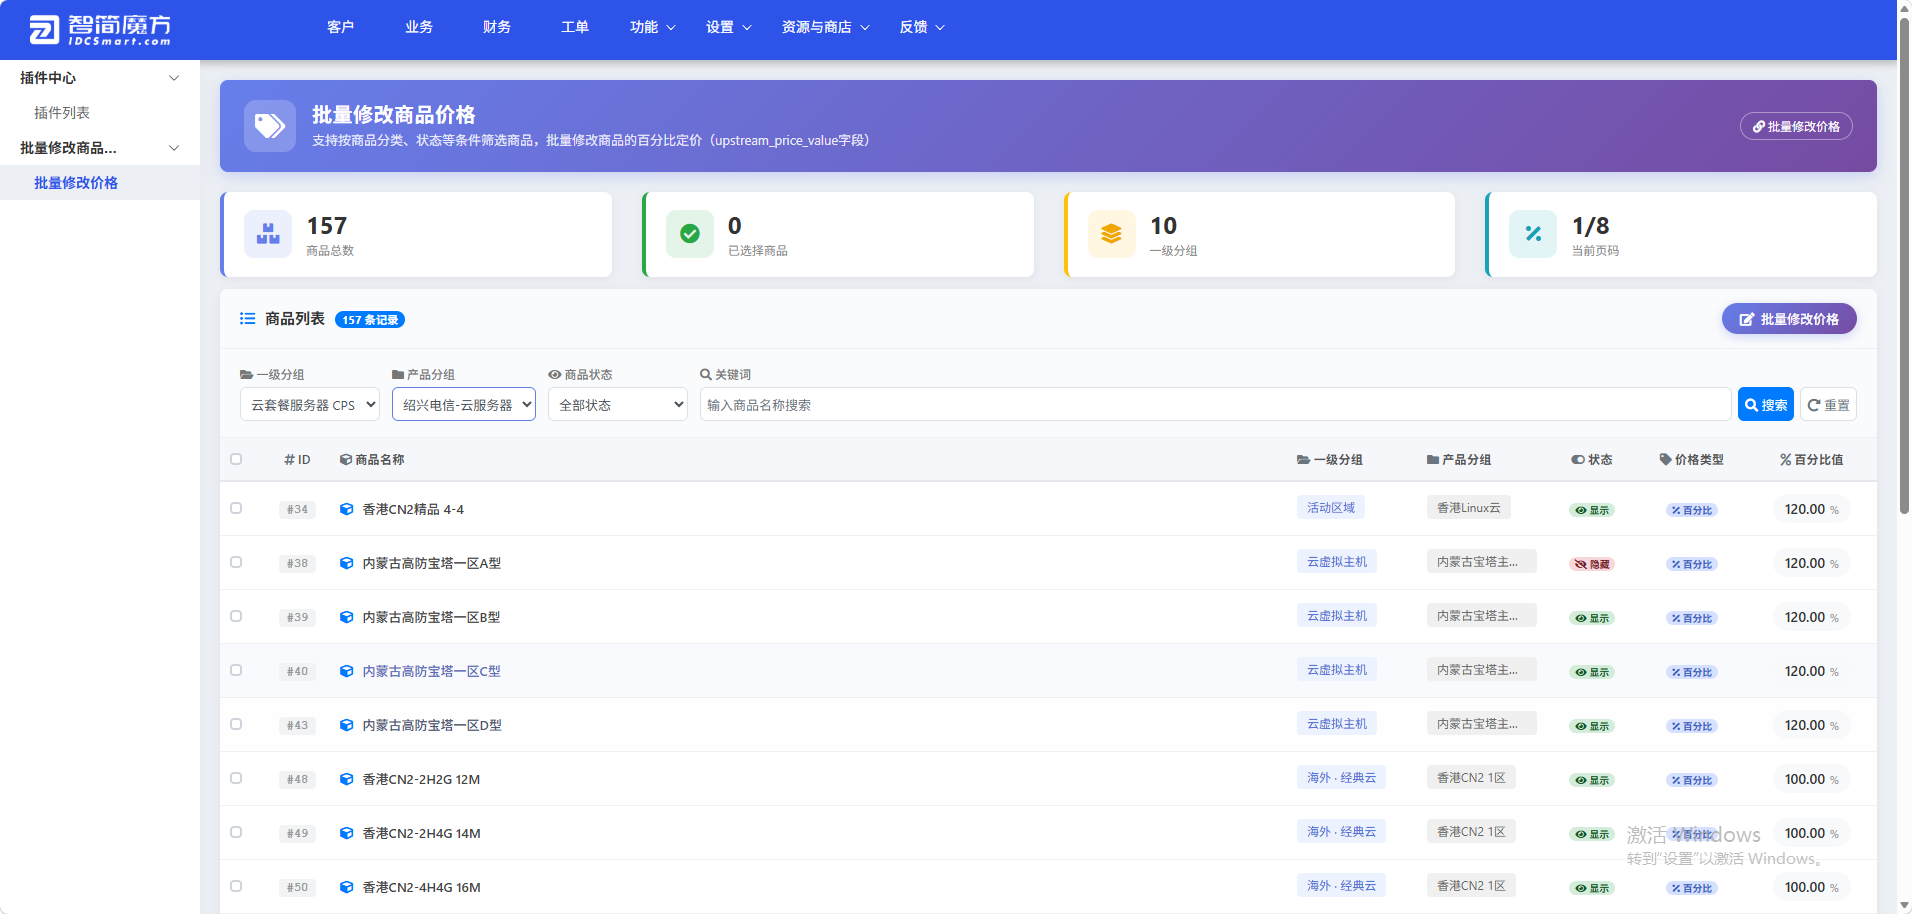Open the 财务 navigation item
The height and width of the screenshot is (914, 1912).
tap(497, 27)
